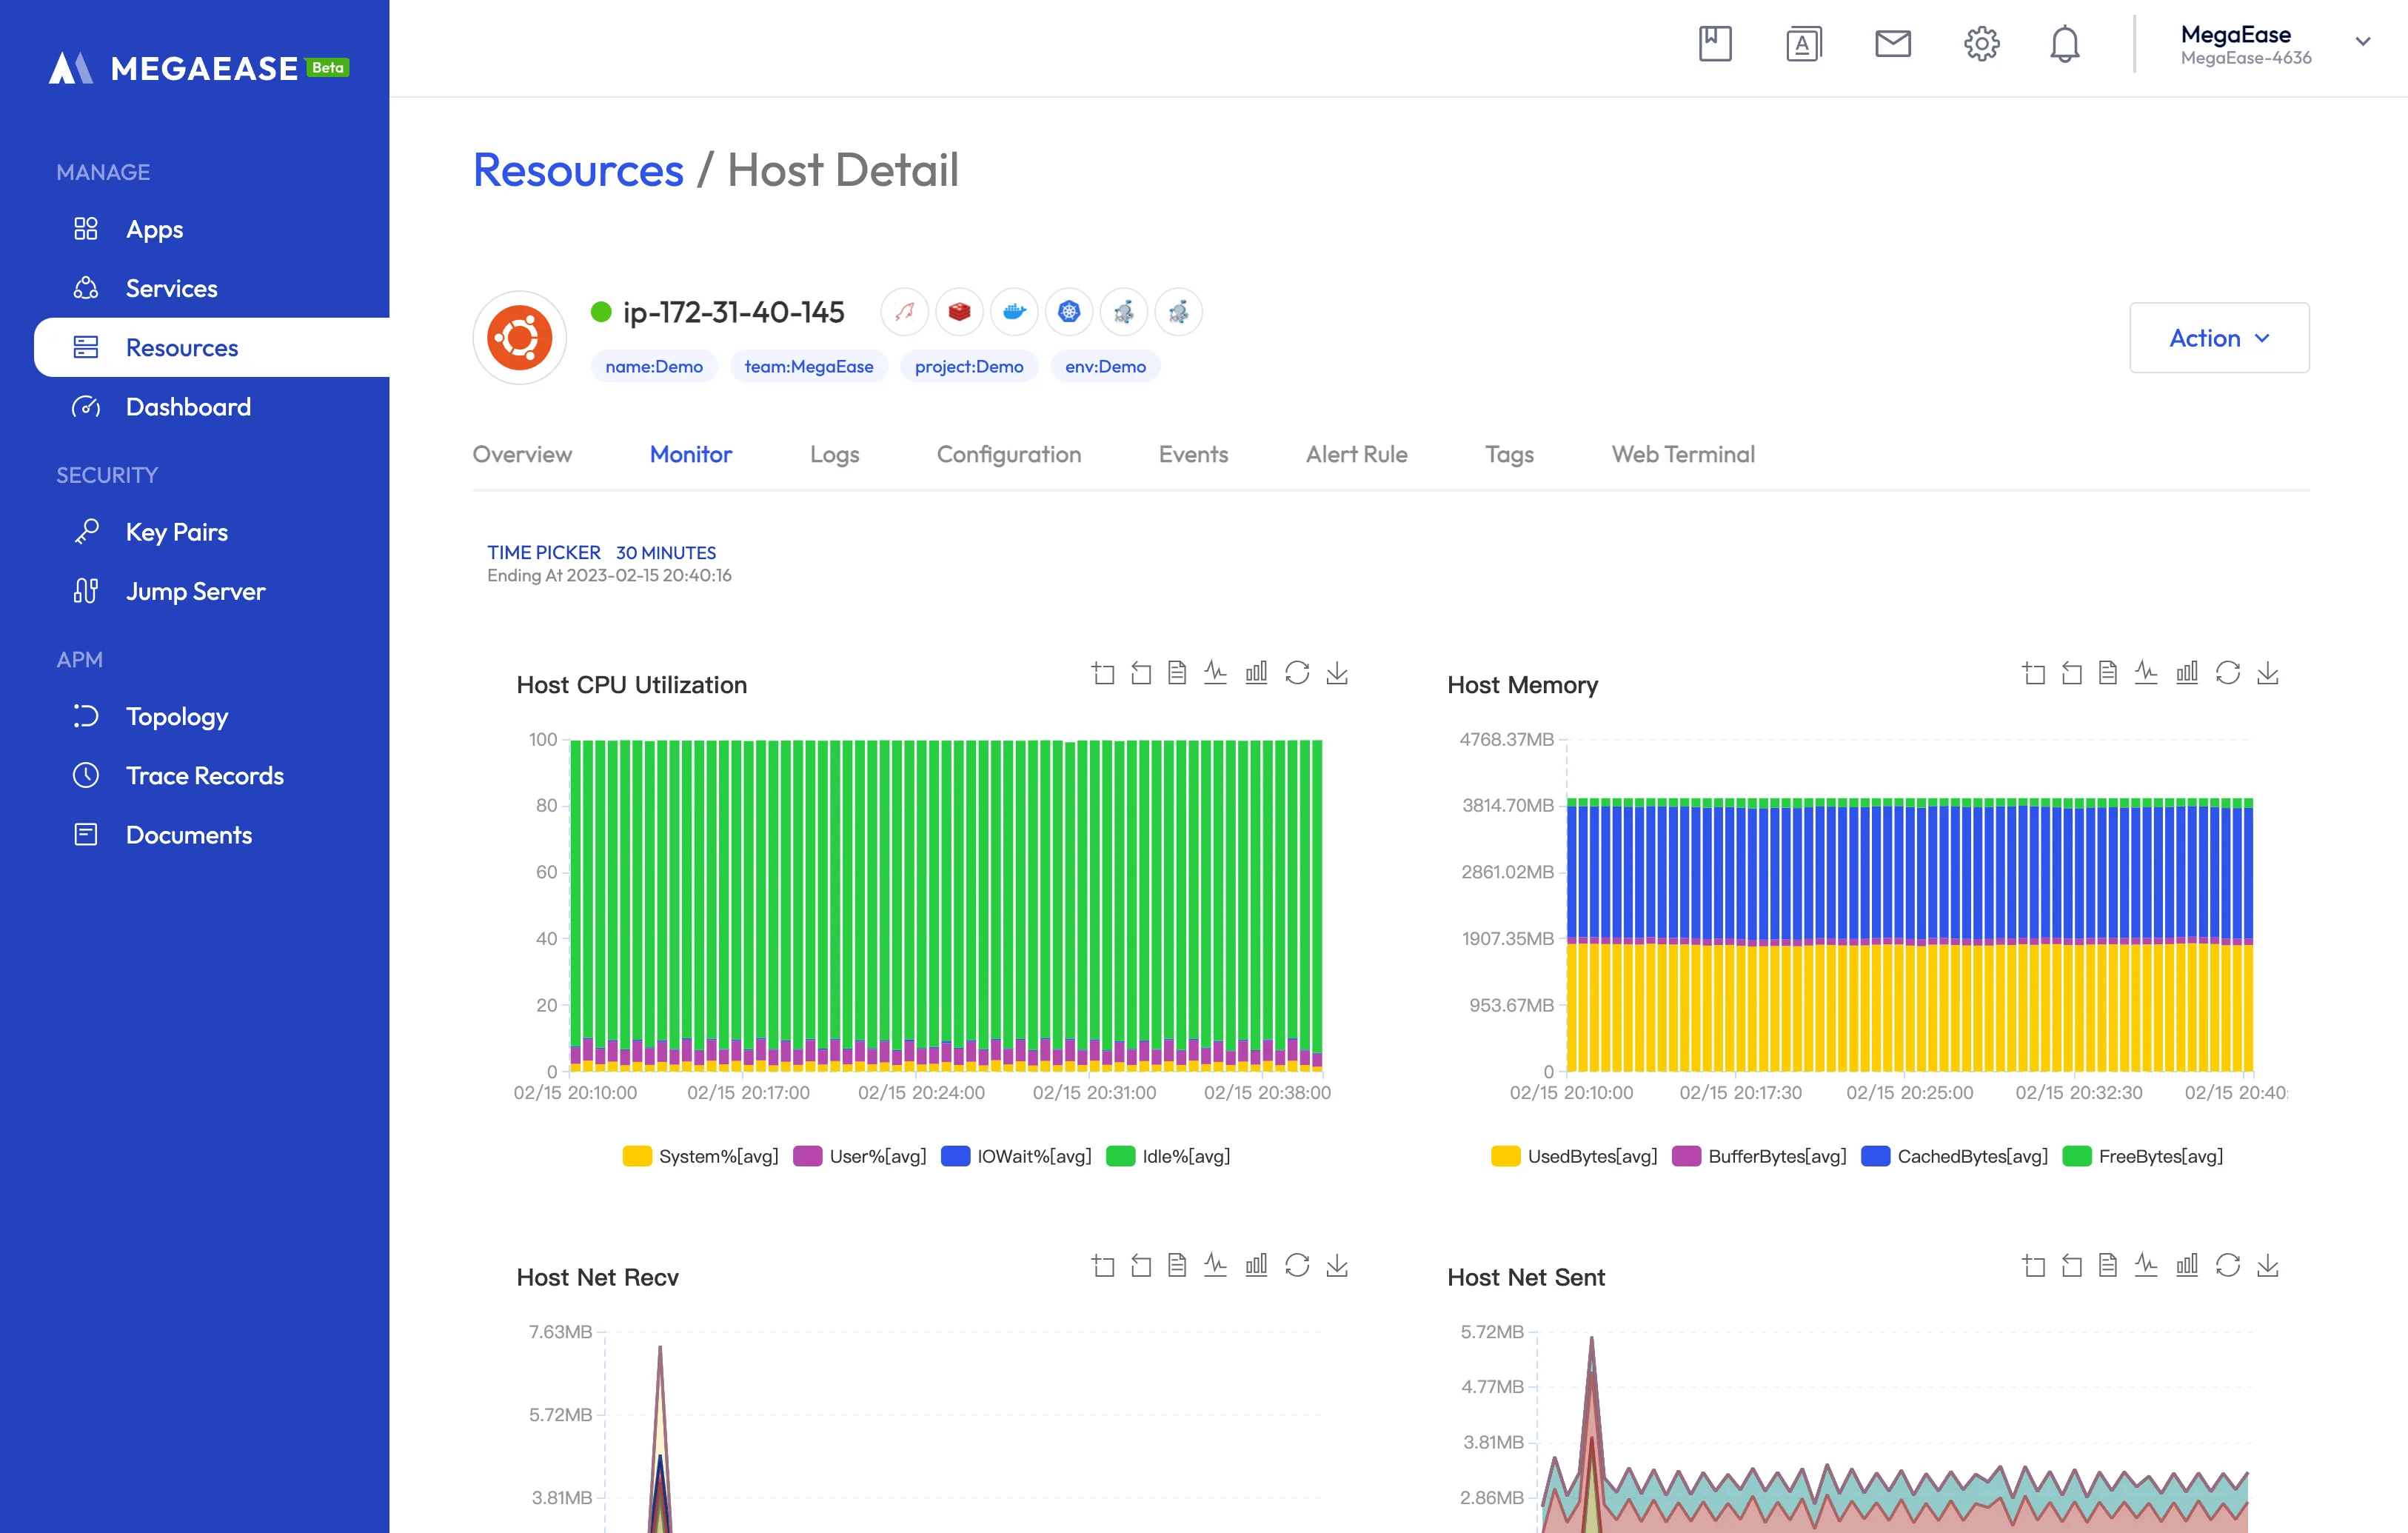
Task: Click the Resources breadcrumb link
Action: pyautogui.click(x=578, y=170)
